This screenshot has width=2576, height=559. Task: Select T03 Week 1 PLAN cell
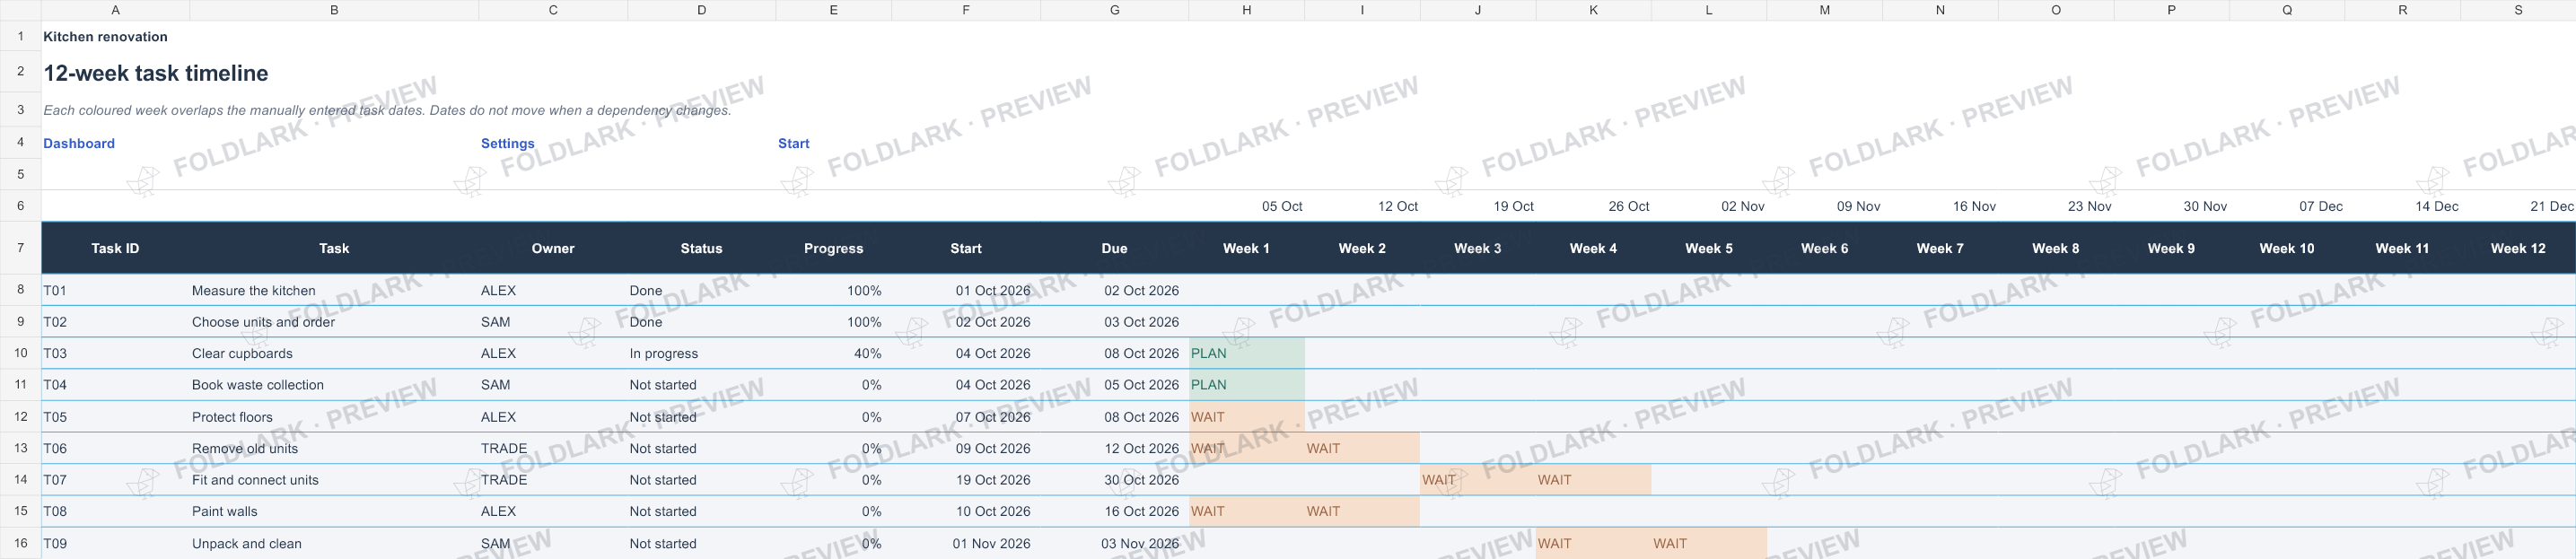[x=1246, y=353]
